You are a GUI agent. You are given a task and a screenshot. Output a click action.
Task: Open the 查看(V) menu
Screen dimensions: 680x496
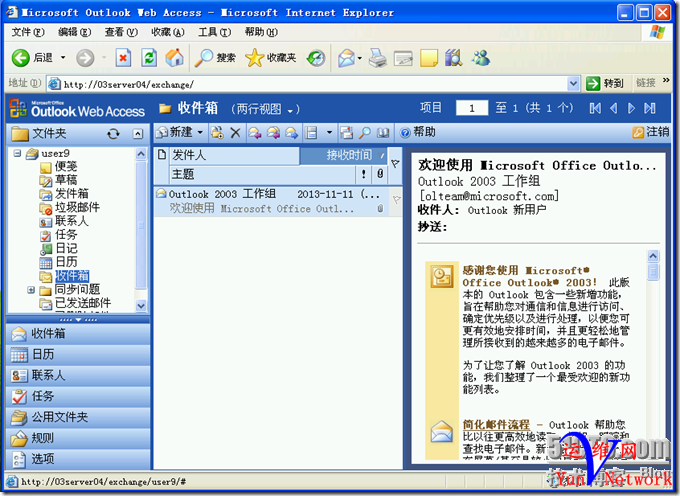coord(121,32)
